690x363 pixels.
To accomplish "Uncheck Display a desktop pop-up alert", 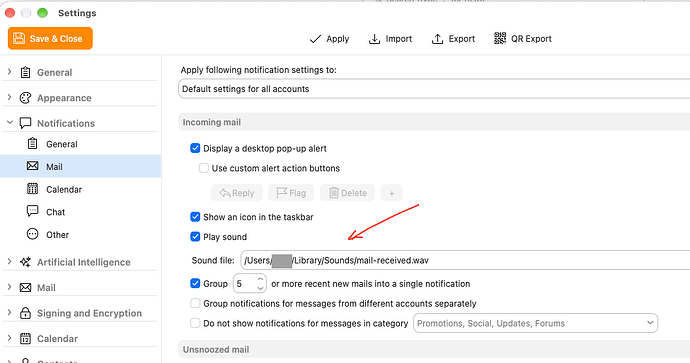I will tap(195, 148).
